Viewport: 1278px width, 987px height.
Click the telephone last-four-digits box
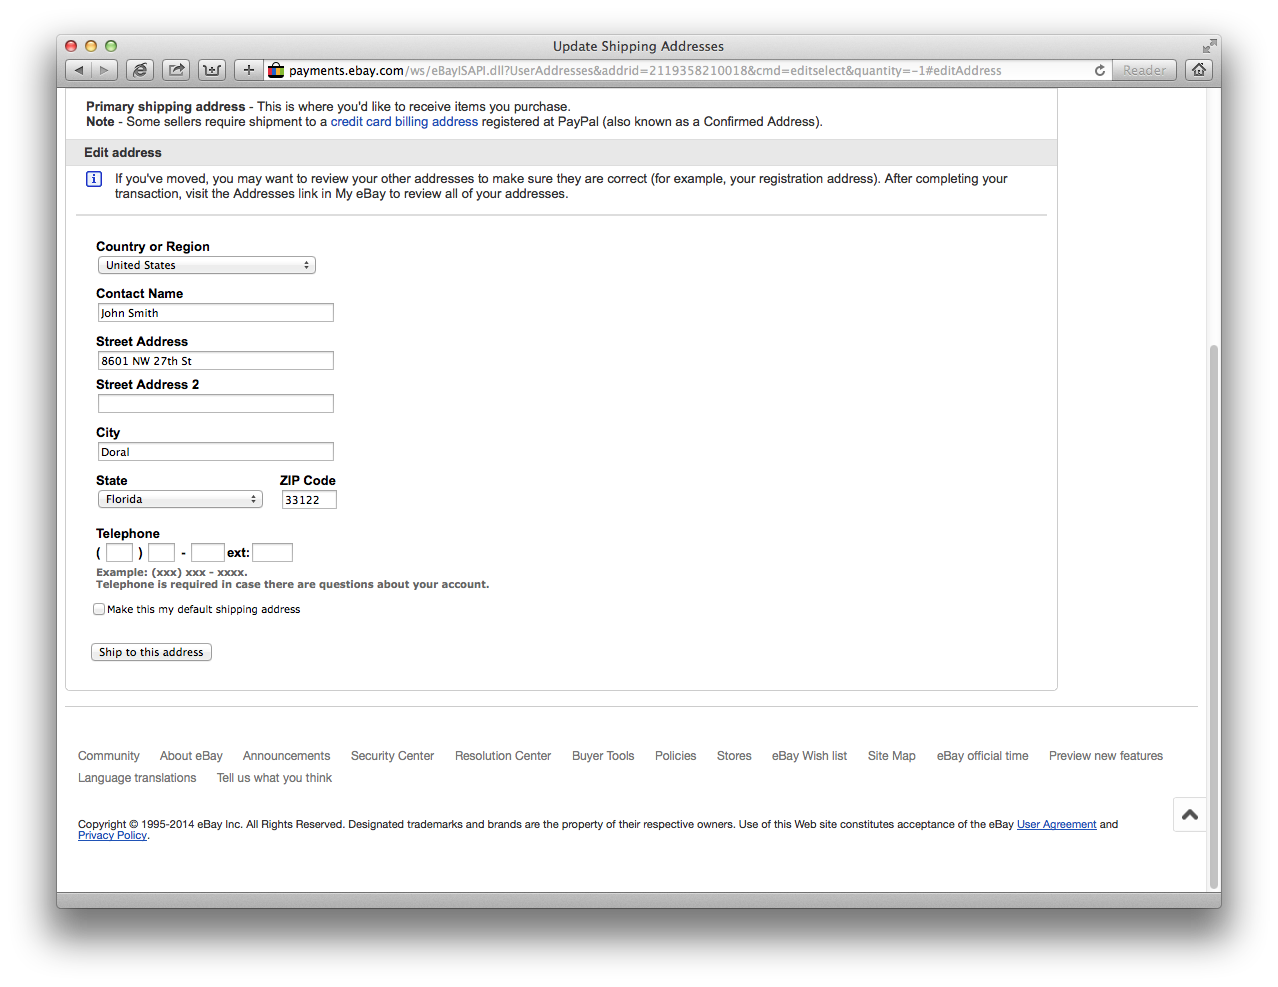(208, 553)
